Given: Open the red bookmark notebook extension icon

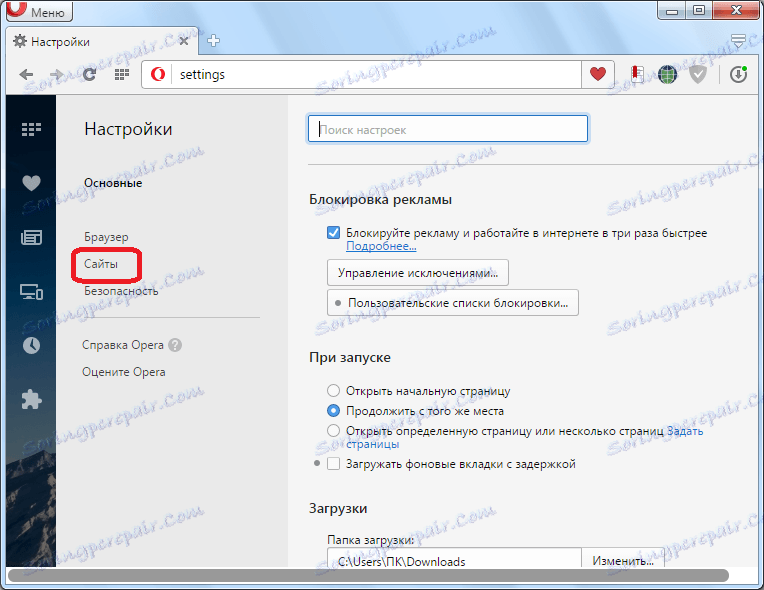Looking at the screenshot, I should (637, 75).
